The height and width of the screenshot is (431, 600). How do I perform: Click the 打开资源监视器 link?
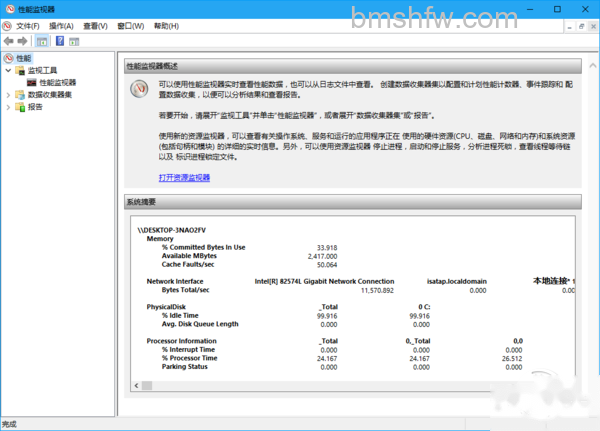184,178
